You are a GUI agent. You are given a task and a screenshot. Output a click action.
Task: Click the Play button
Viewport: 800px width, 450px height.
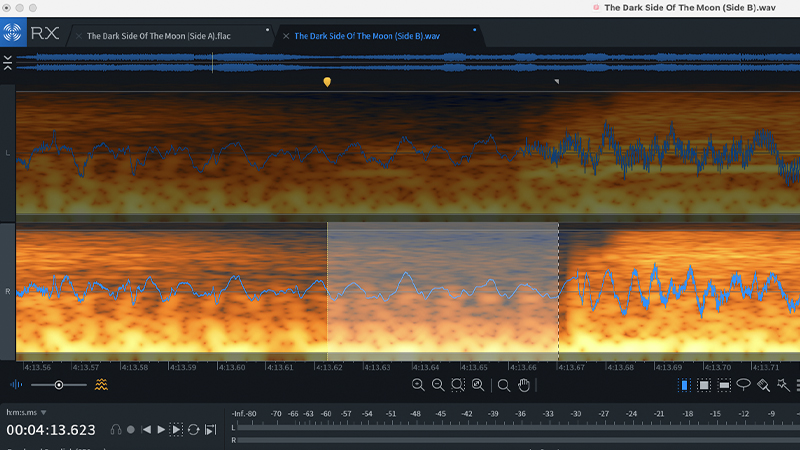[161, 430]
